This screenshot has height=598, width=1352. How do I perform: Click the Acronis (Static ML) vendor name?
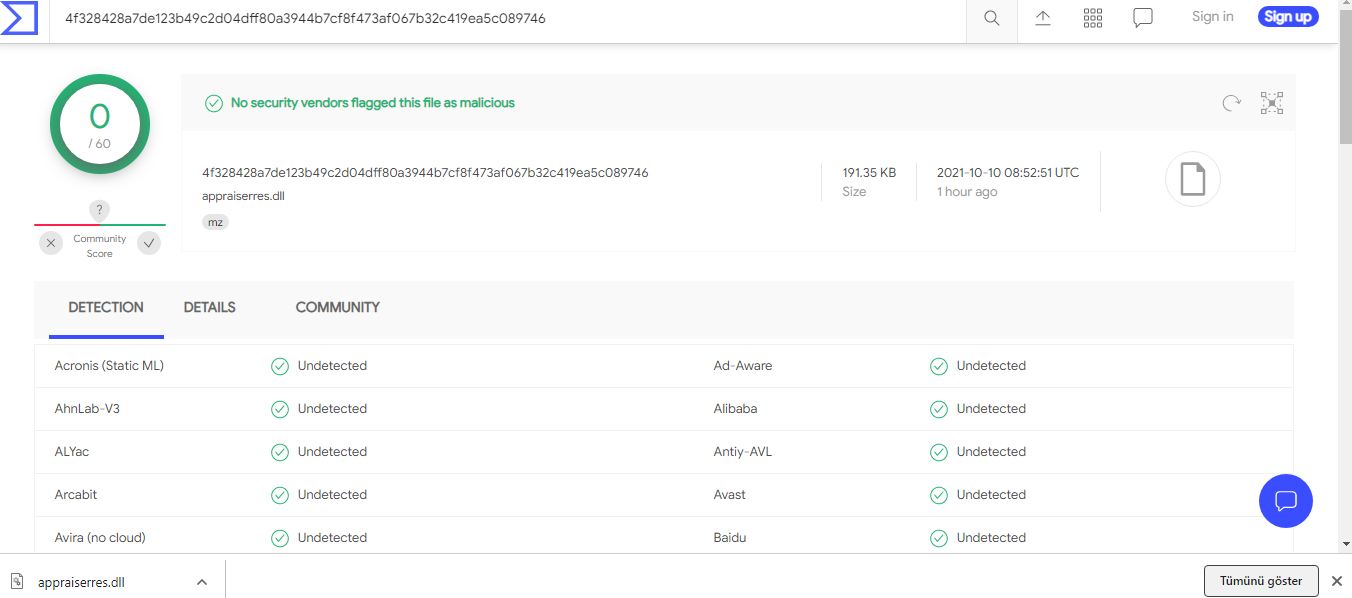point(109,366)
